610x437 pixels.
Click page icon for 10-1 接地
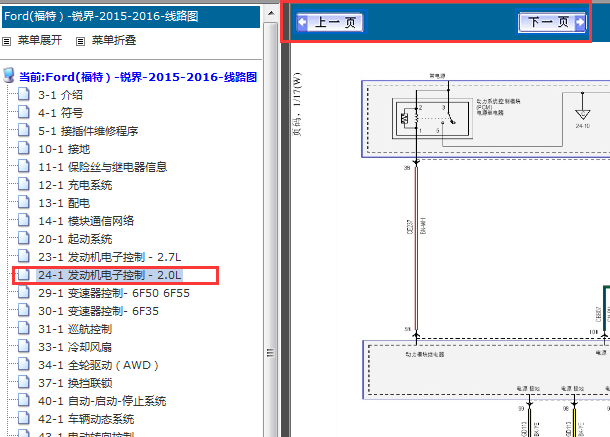24,148
